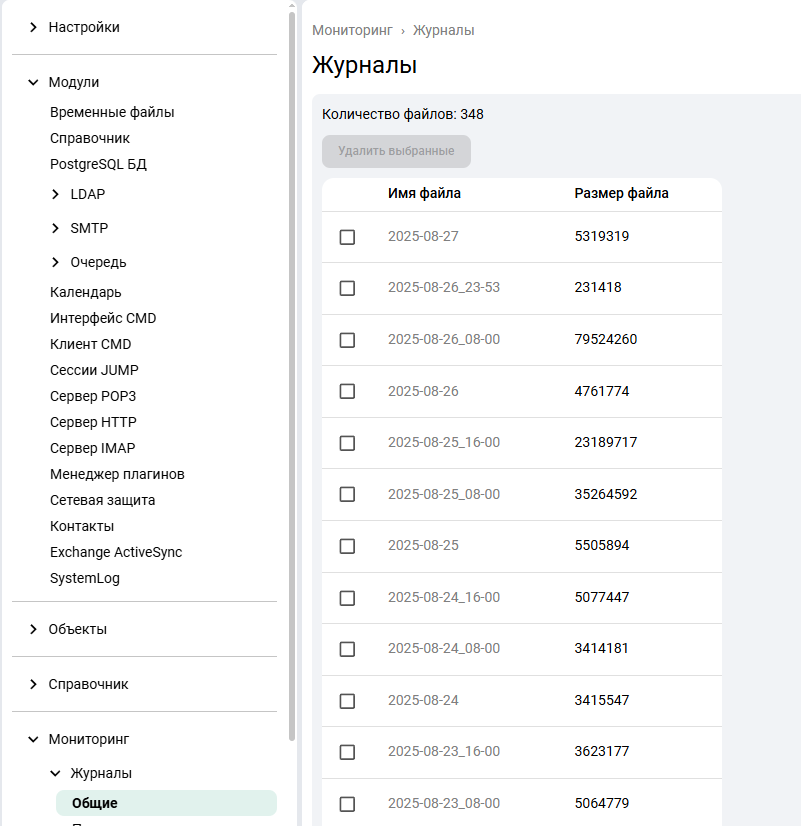
Task: Expand the Объекты section chevron
Action: [x=33, y=630]
